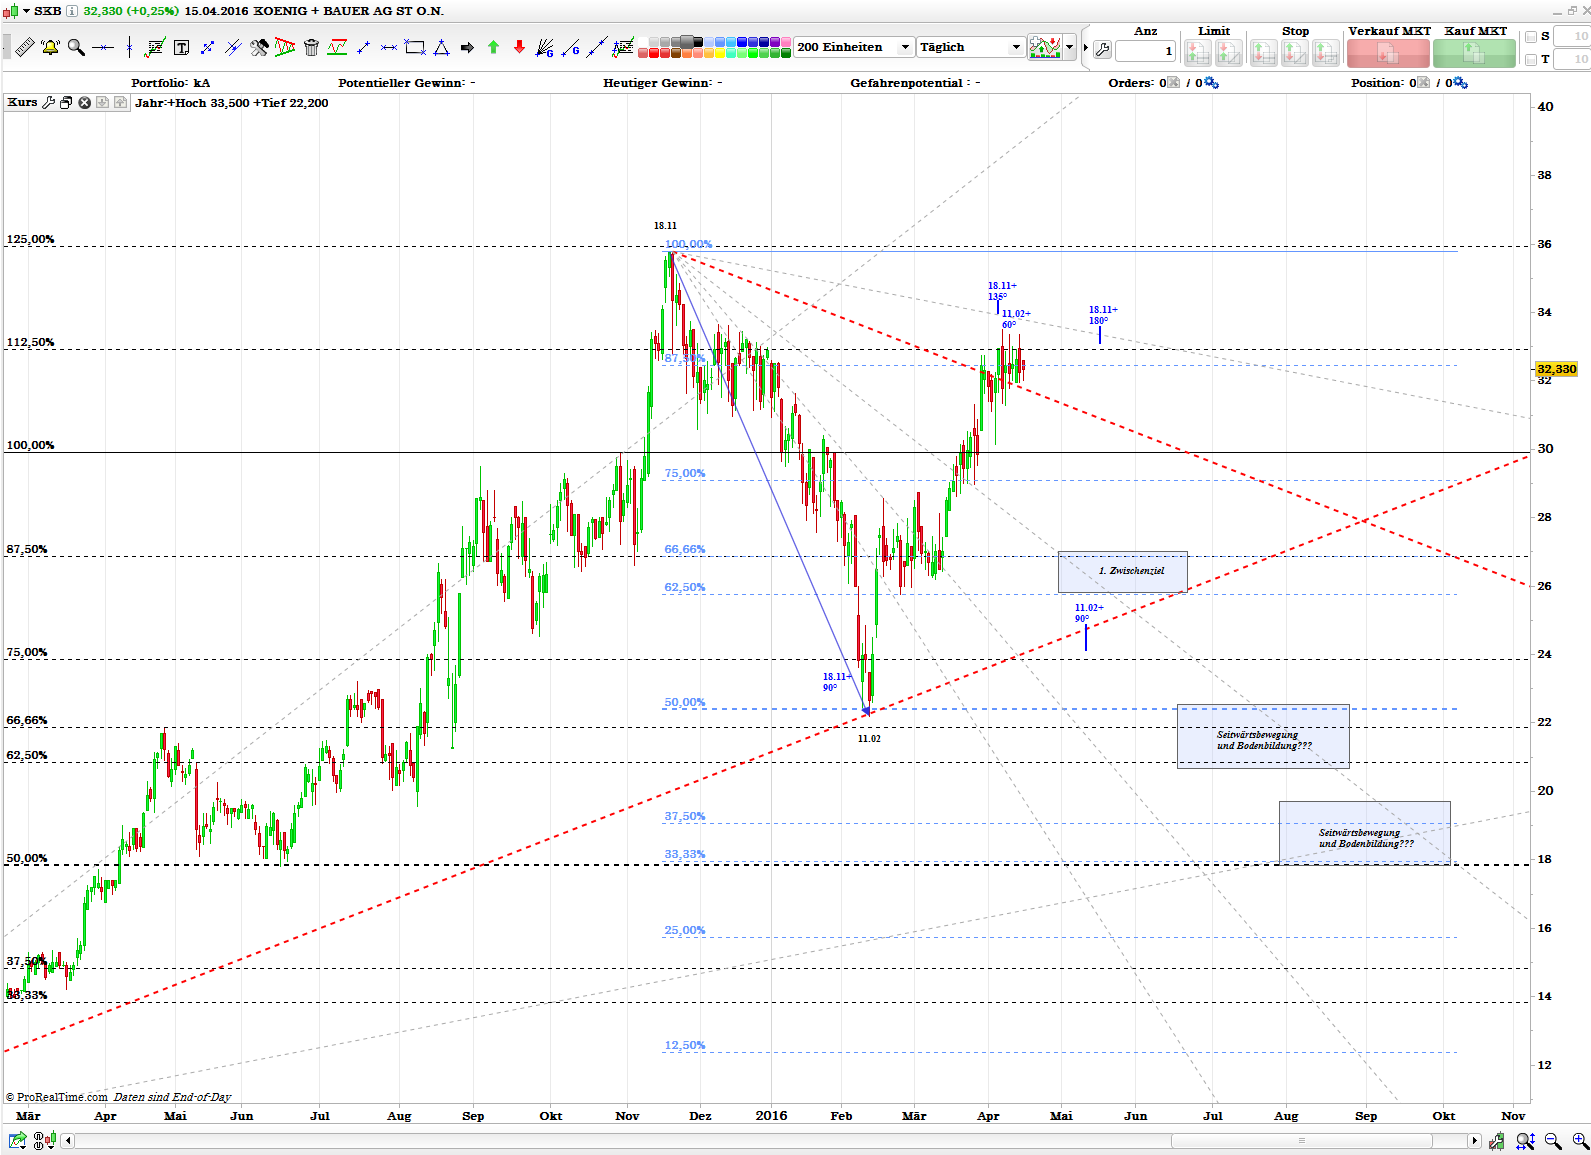Activate the magnifying glass zoom tool
Viewport: 1591px width, 1155px height.
(76, 47)
